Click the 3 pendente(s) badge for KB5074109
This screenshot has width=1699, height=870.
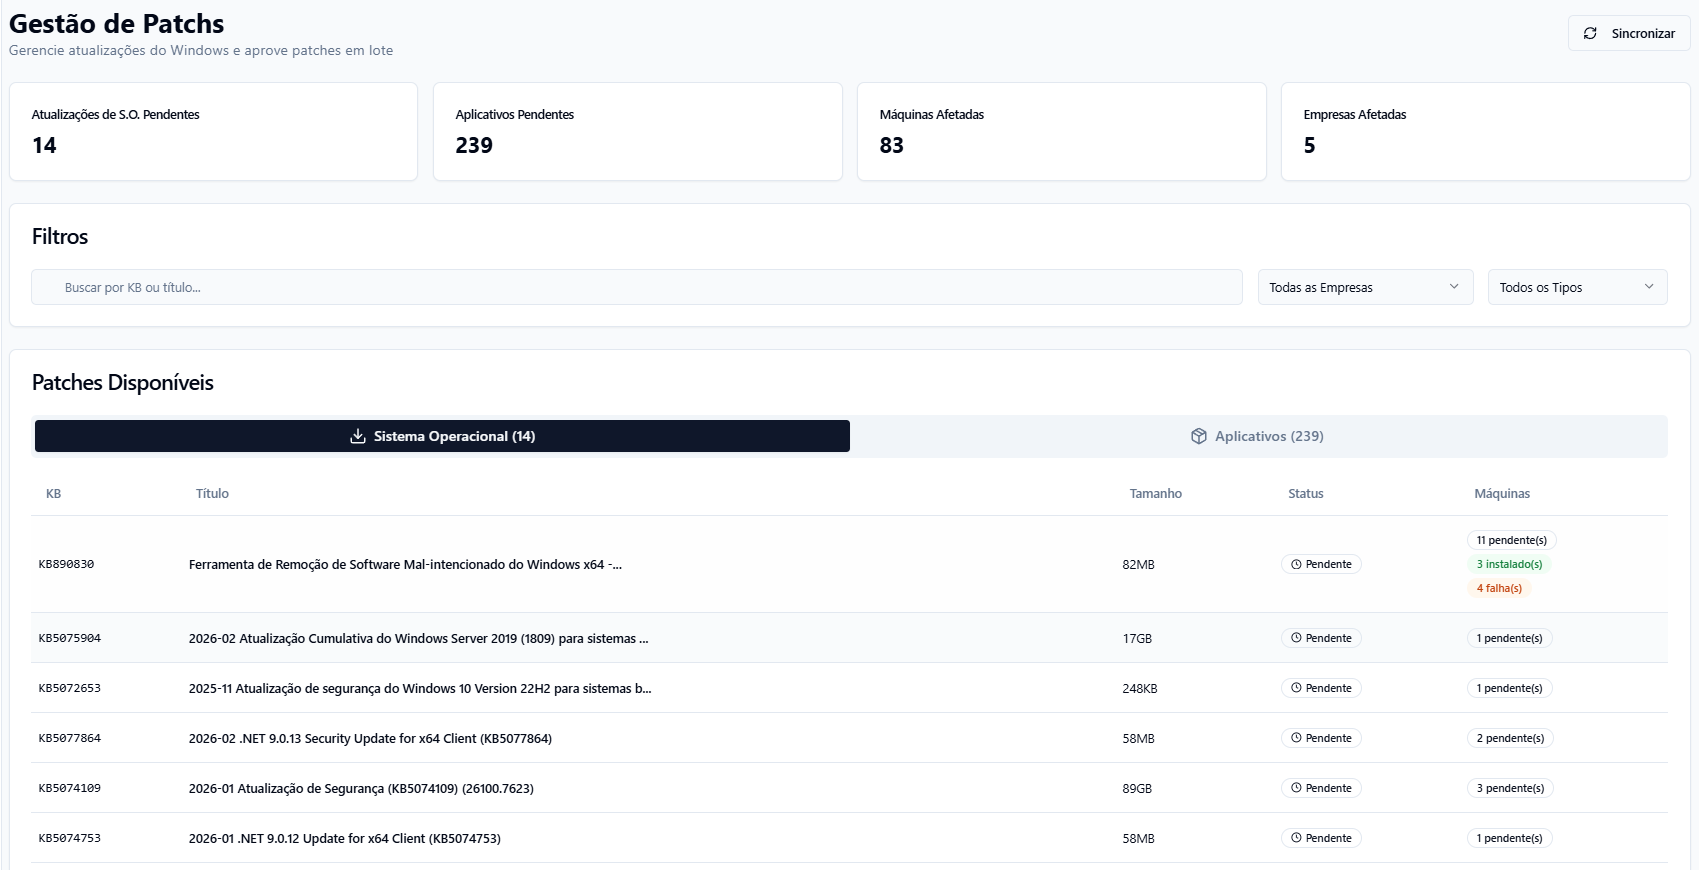(1510, 789)
